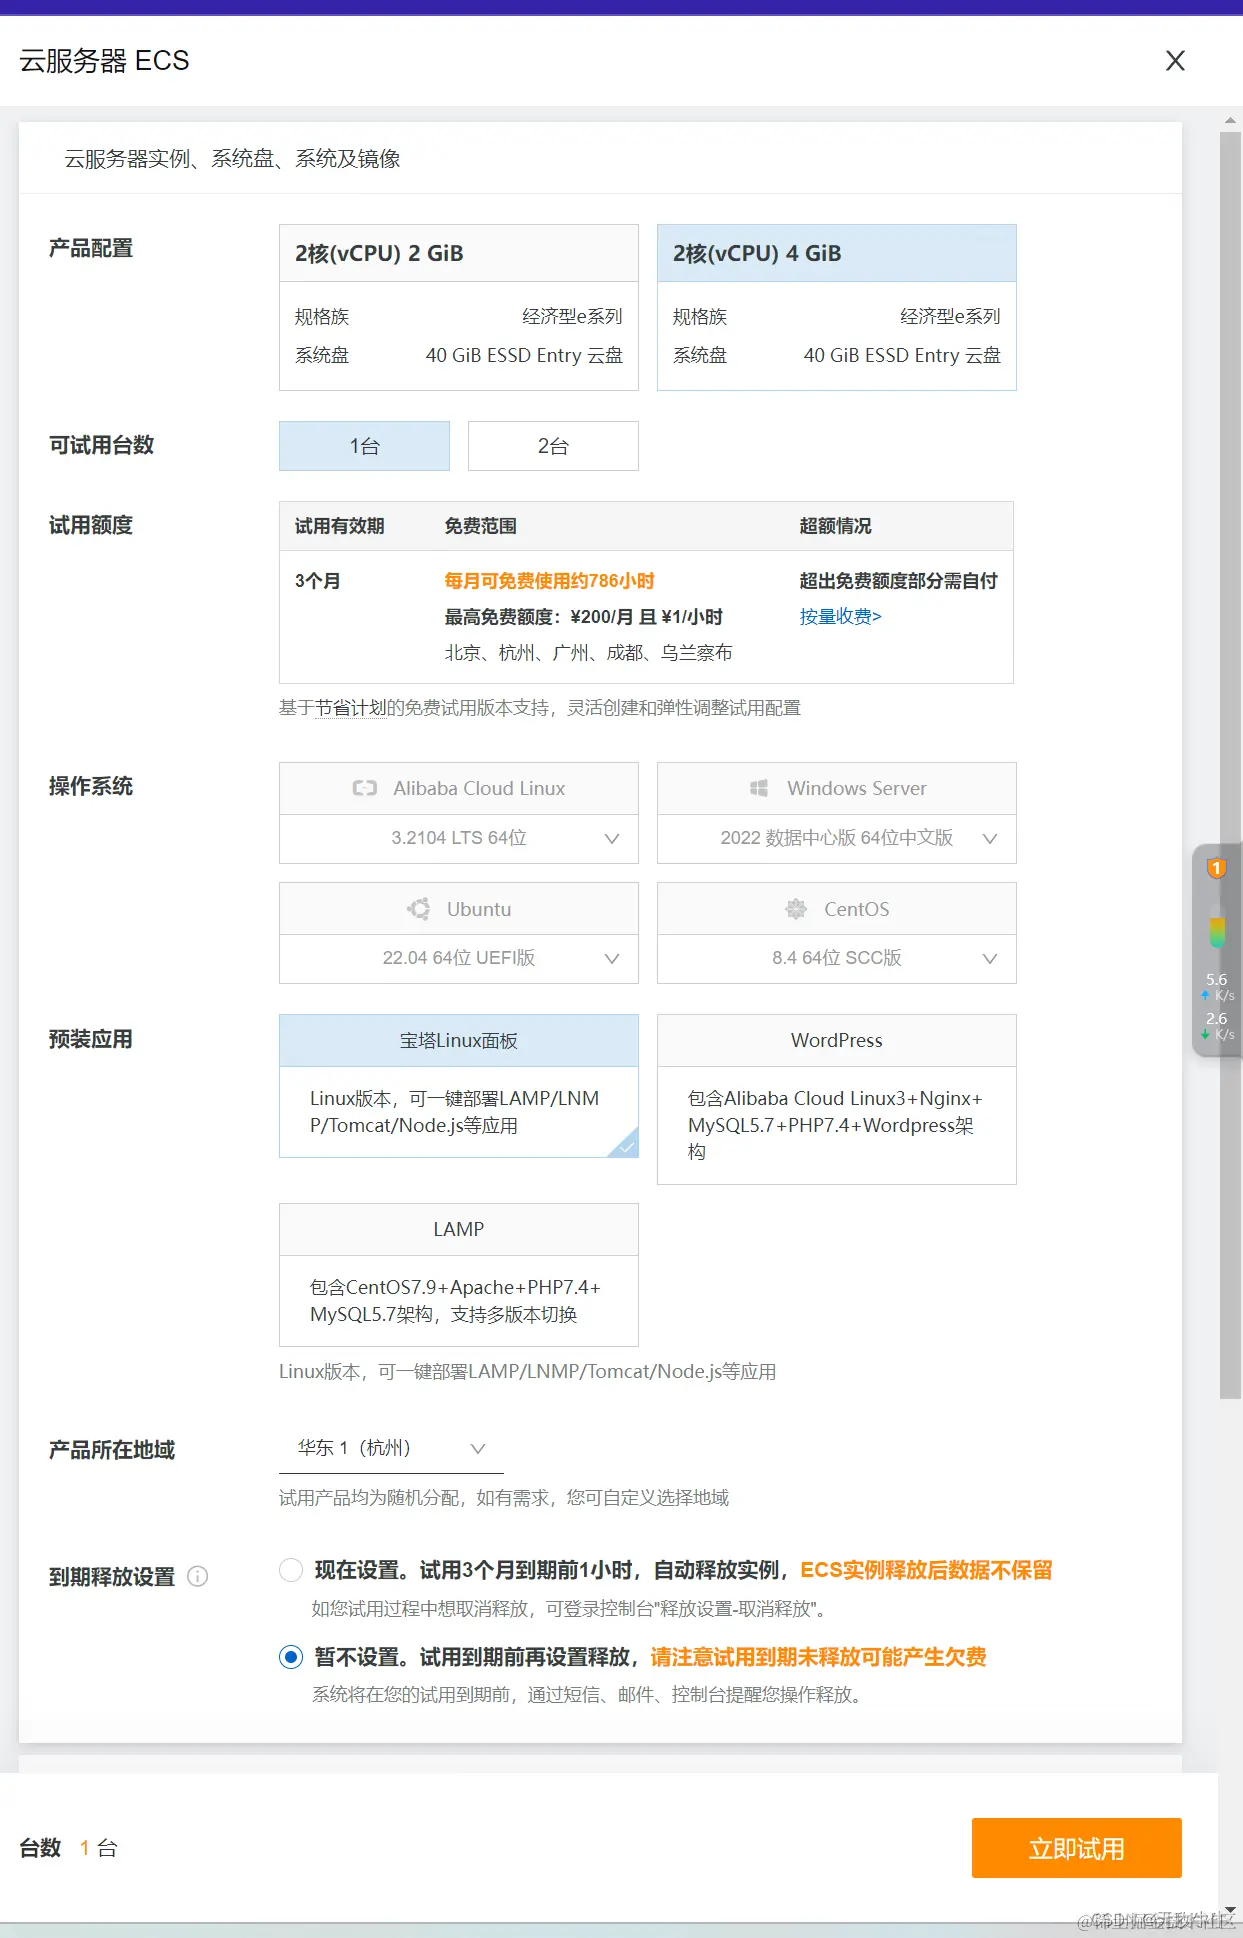The width and height of the screenshot is (1243, 1938).
Task: Click the green-yellow usage gauge on side widget
Action: point(1217,929)
